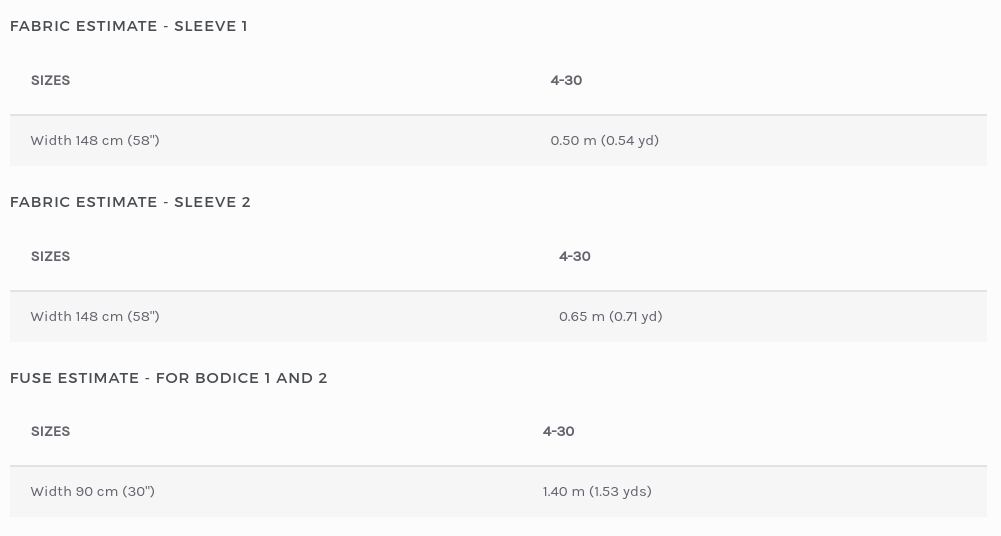The width and height of the screenshot is (1001, 536).
Task: Select SIZES header in Sleeve 1 table
Action: click(x=50, y=80)
